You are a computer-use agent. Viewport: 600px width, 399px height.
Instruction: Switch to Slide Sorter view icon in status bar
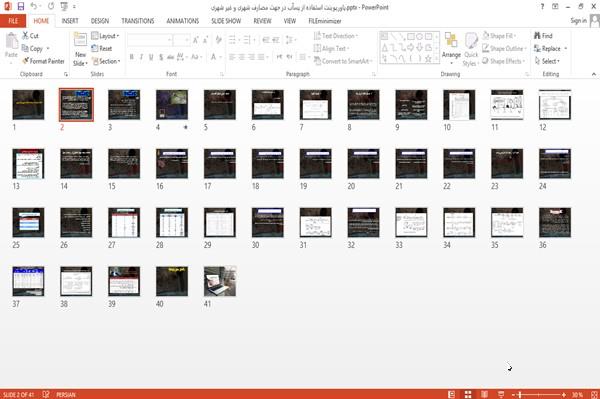point(468,394)
